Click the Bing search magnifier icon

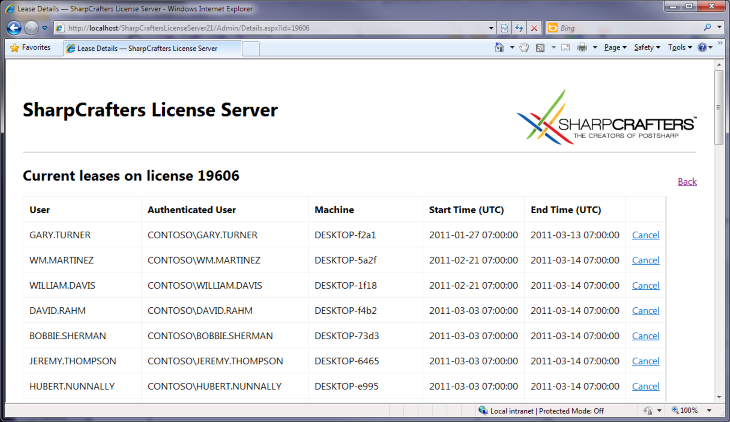(x=708, y=28)
